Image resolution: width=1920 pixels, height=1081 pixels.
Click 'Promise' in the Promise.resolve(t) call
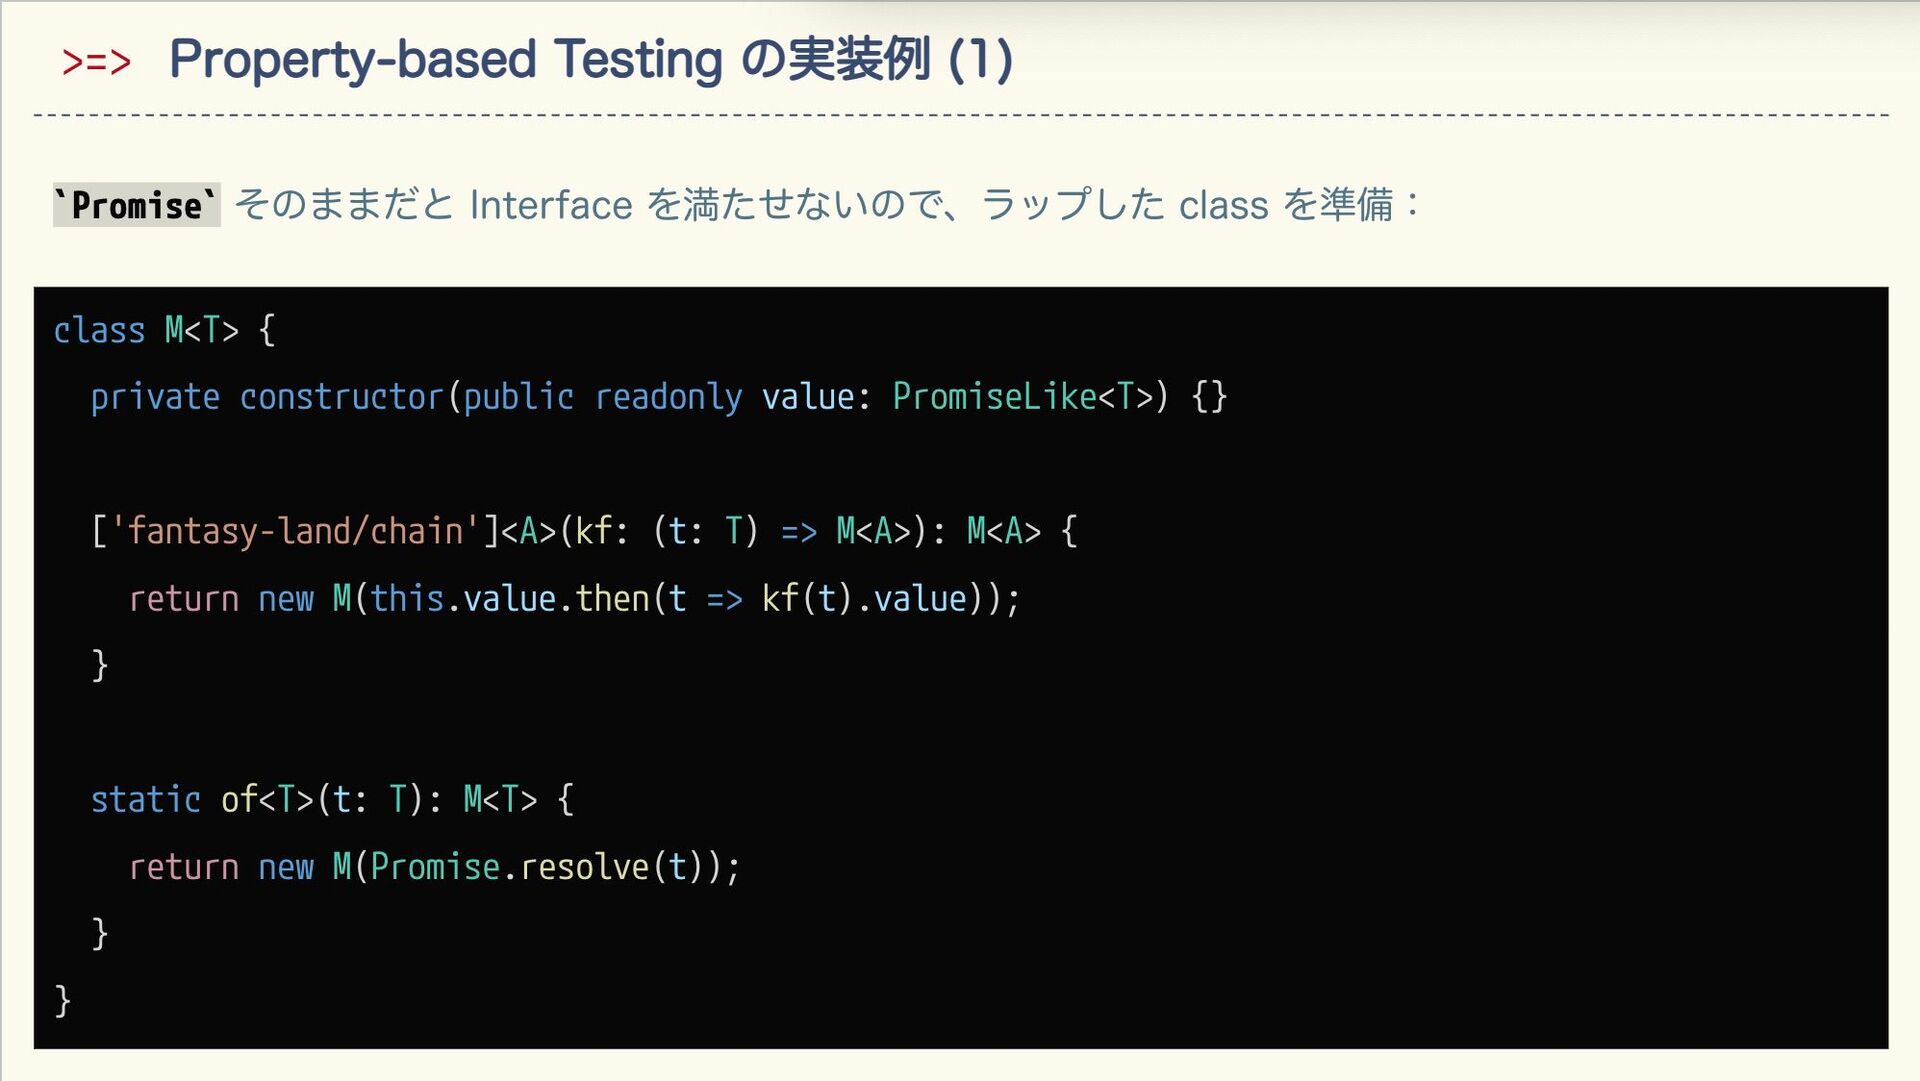pos(435,867)
